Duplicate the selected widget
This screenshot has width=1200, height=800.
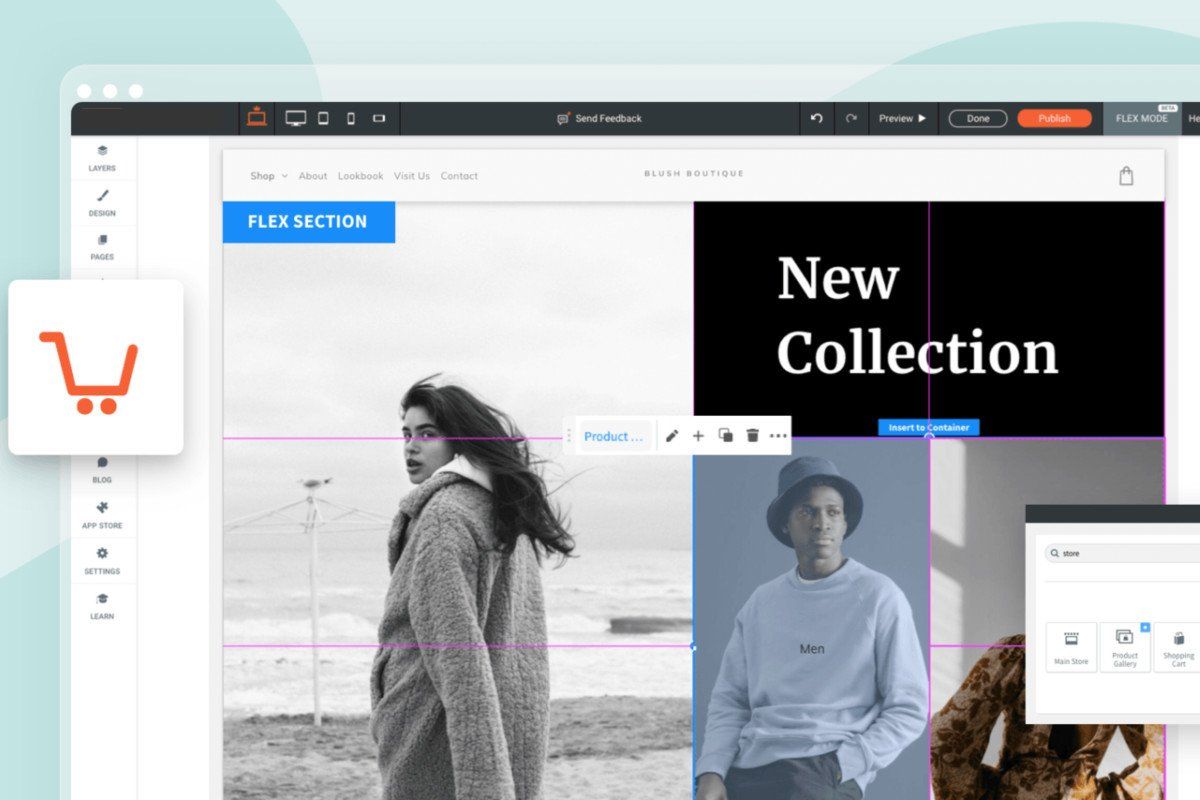726,435
